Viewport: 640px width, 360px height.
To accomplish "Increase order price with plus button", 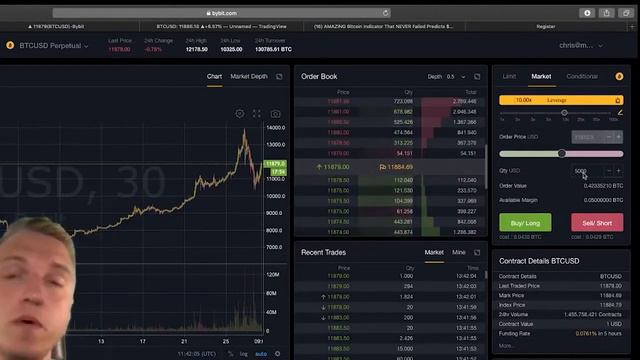I will coord(618,137).
